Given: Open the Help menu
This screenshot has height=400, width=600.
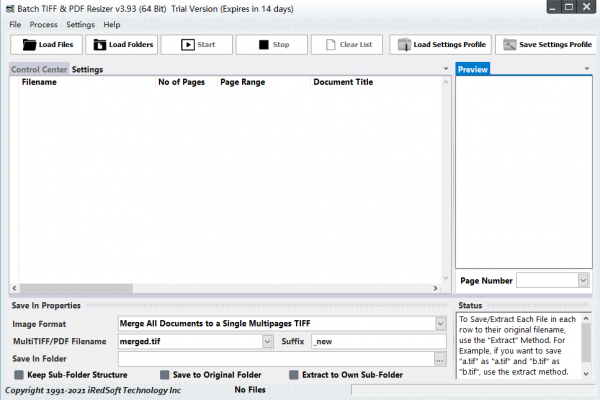Looking at the screenshot, I should (112, 24).
